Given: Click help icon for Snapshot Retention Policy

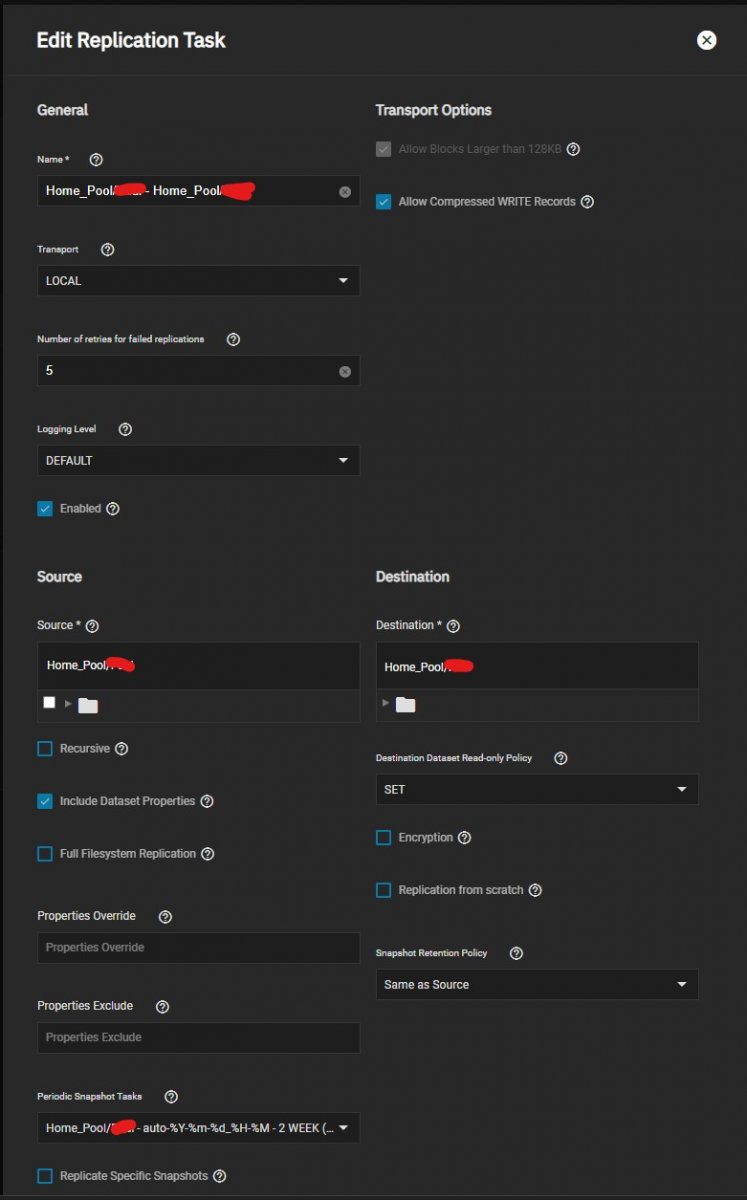Looking at the screenshot, I should tap(516, 954).
